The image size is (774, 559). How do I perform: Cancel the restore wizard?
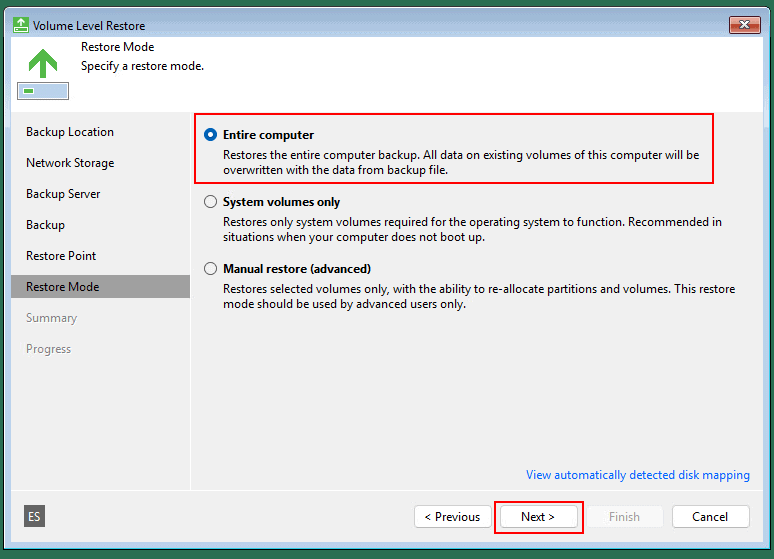(710, 517)
